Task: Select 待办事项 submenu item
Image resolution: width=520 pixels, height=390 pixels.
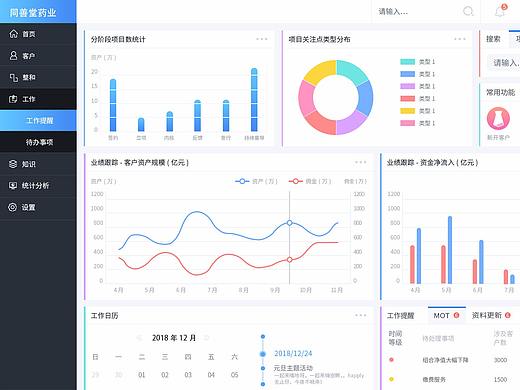Action: point(38,142)
